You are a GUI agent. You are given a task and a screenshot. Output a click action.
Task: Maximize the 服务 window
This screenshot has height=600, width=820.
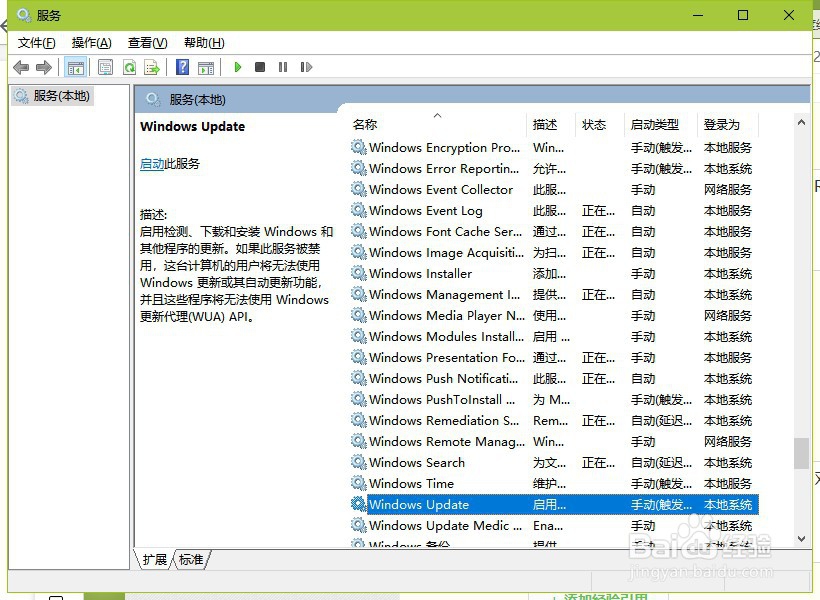(743, 15)
